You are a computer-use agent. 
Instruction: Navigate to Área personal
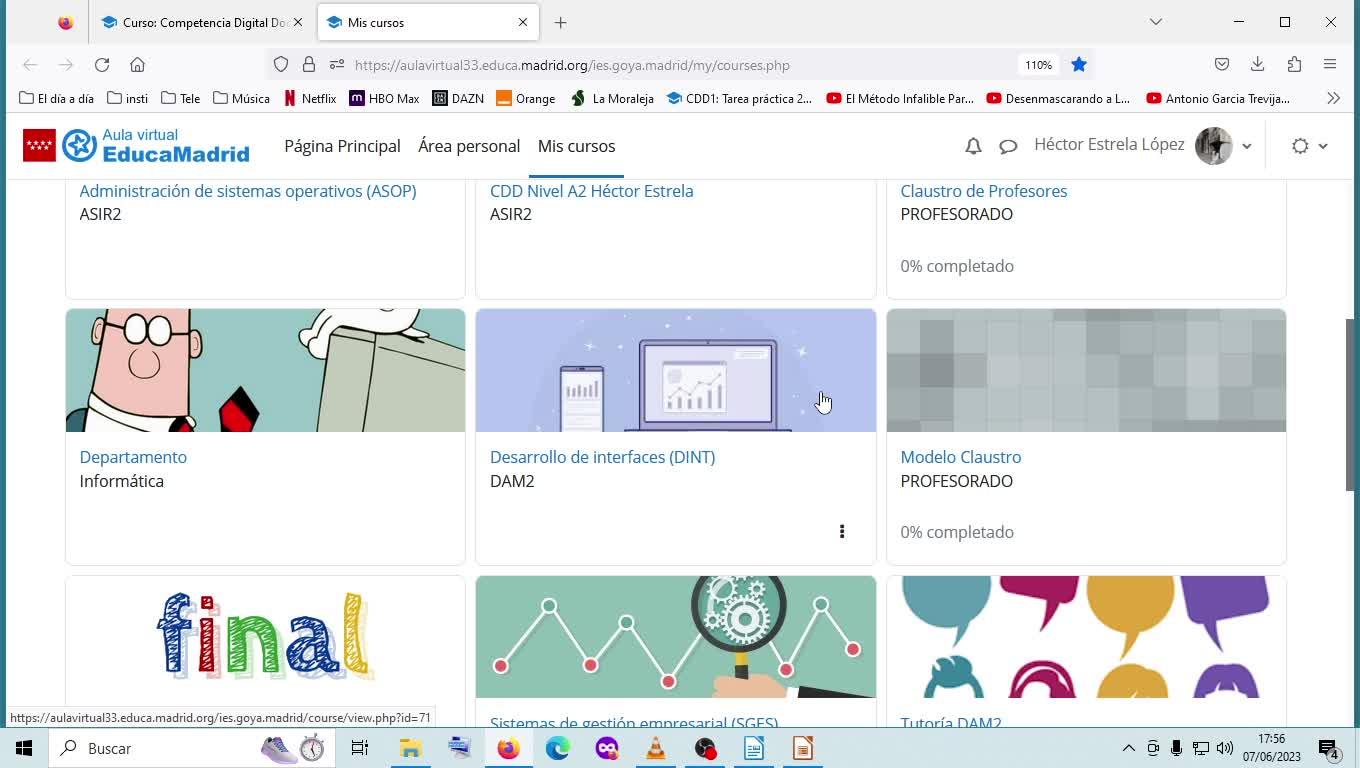coord(469,146)
